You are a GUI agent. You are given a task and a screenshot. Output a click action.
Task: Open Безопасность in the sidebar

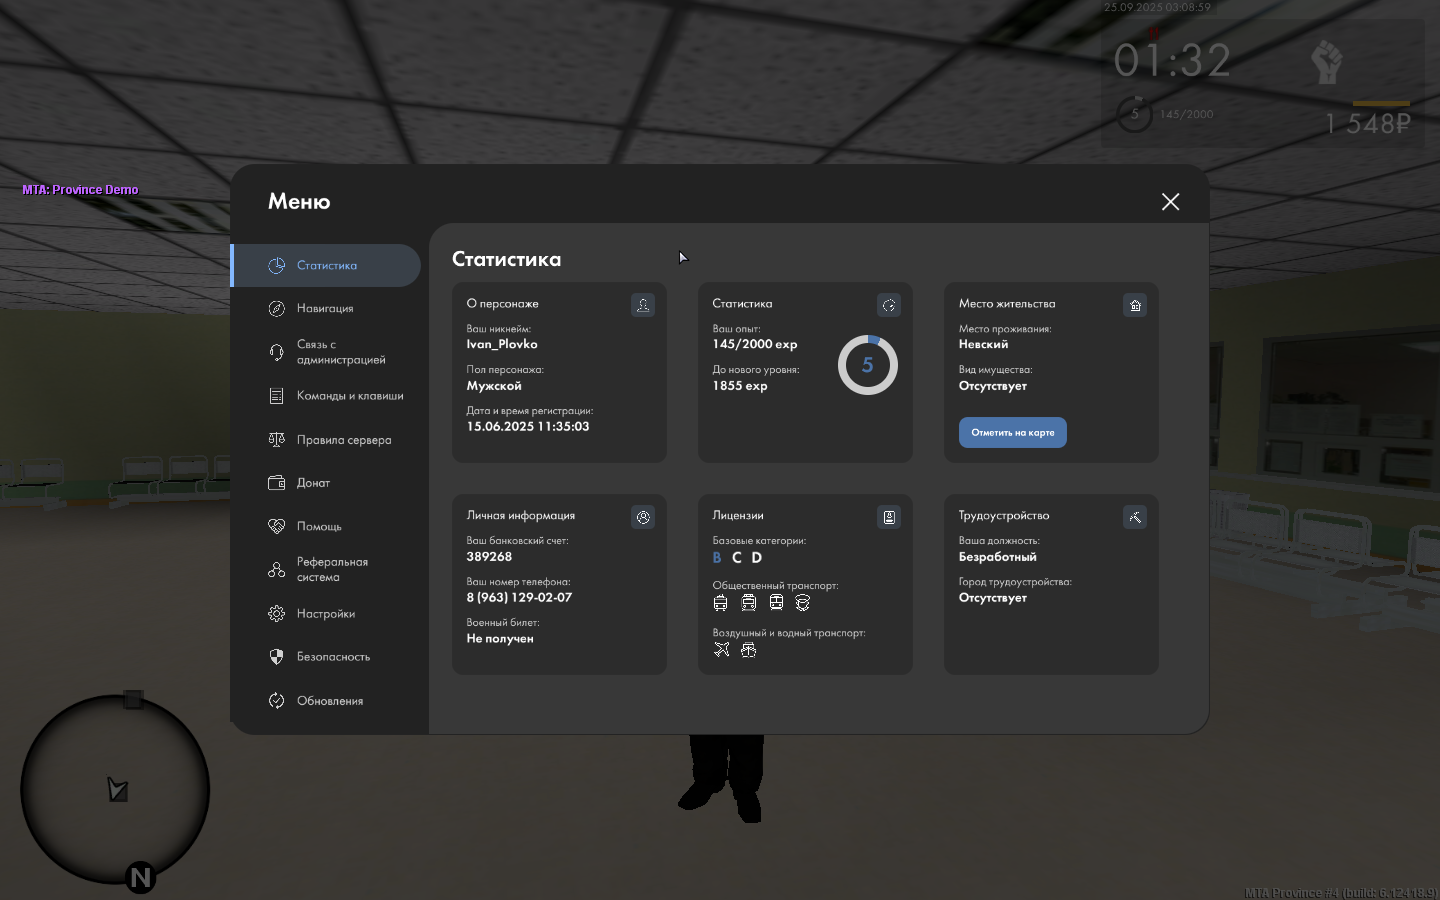point(326,657)
